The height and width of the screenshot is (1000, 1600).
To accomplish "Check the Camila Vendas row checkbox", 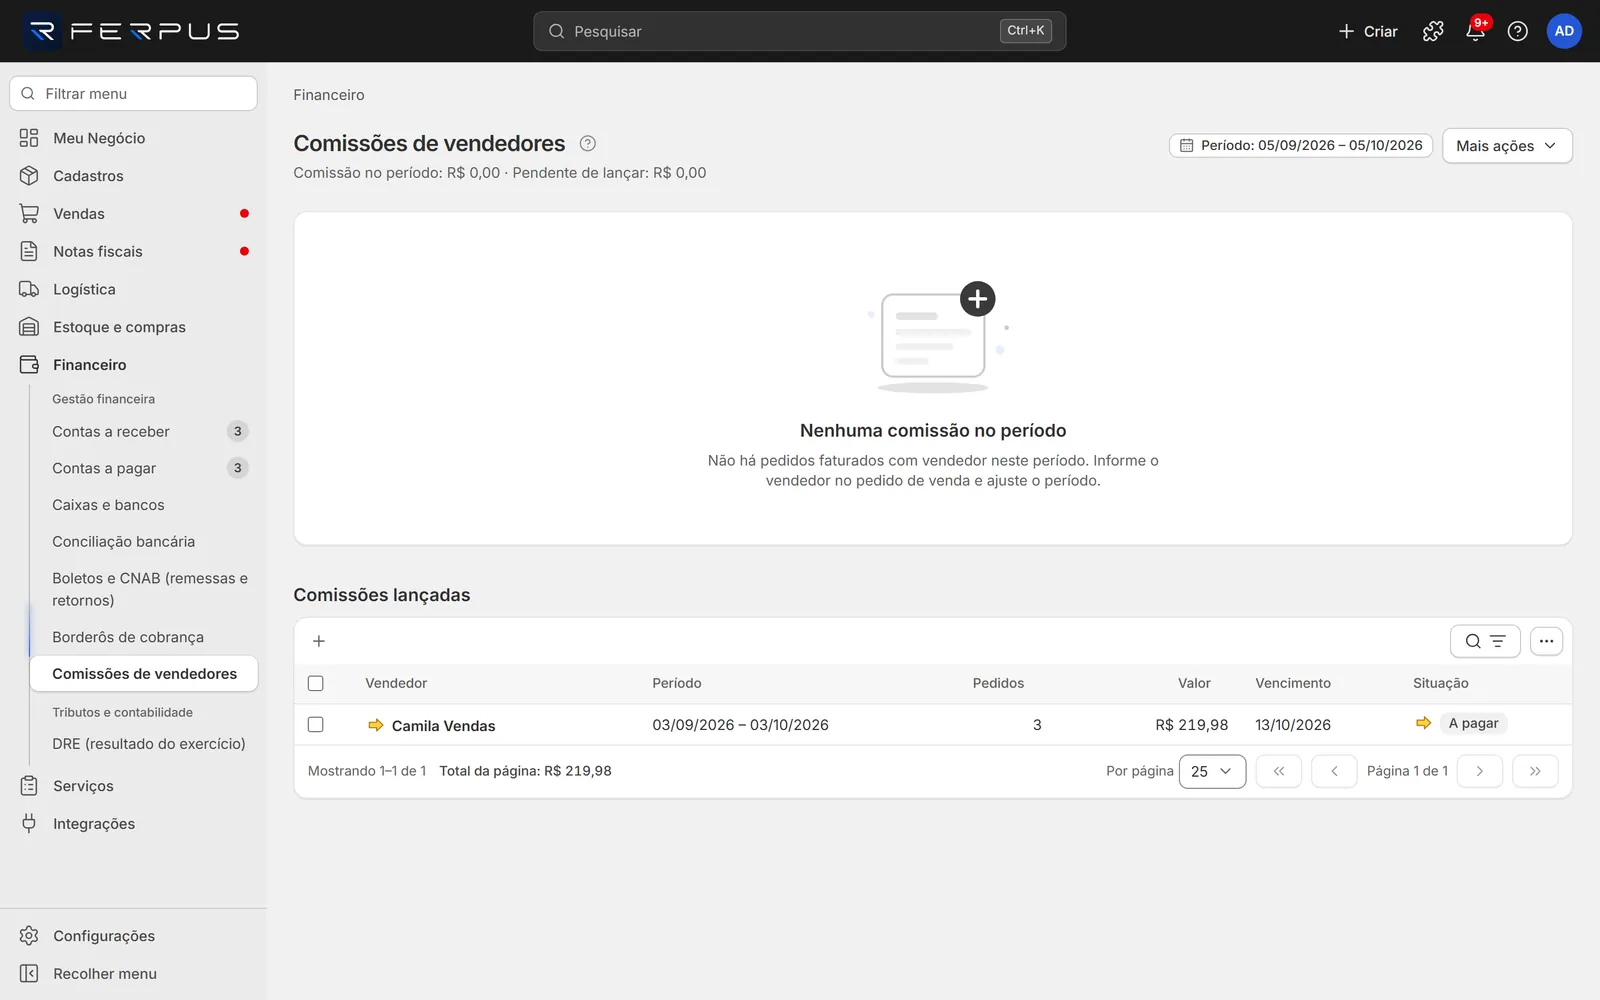I will (316, 725).
